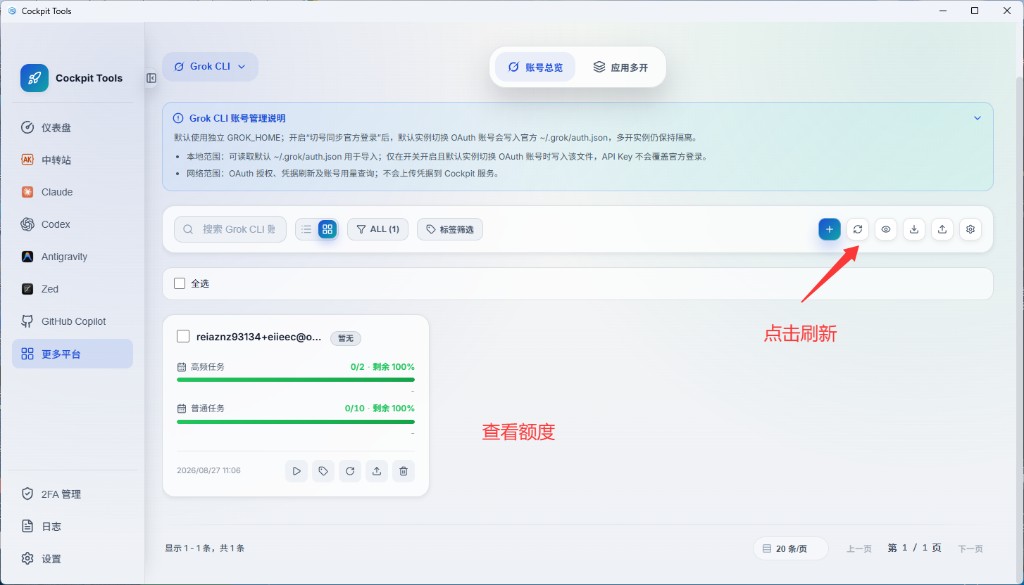Check the 全选 select-all checkbox

click(x=180, y=283)
